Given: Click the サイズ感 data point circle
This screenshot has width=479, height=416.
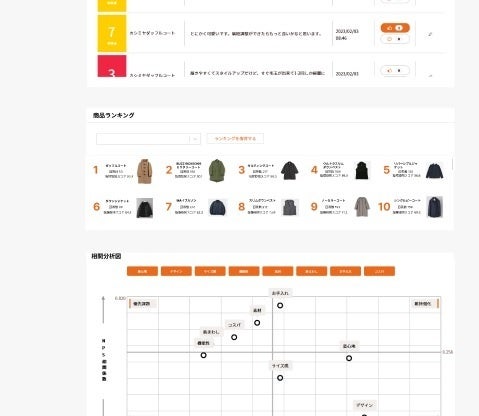Looking at the screenshot, I should [x=280, y=378].
